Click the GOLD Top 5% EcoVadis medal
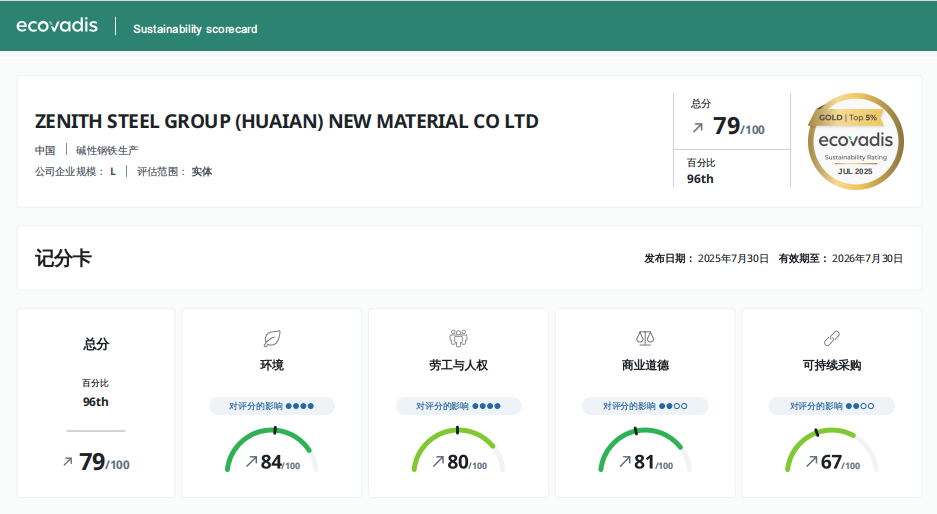 [x=855, y=142]
